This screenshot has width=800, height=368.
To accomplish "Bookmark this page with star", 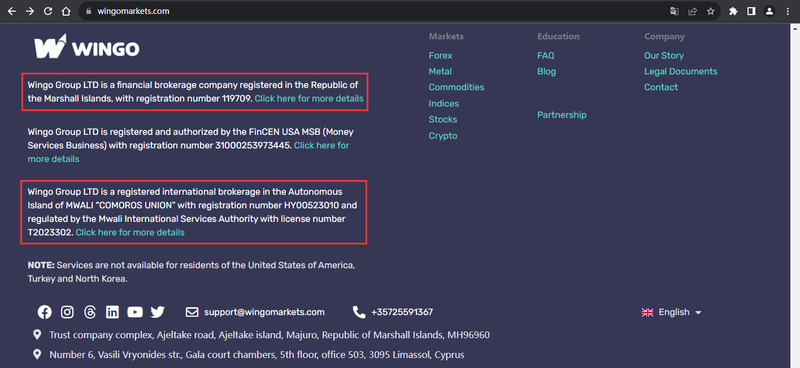I will (x=710, y=11).
